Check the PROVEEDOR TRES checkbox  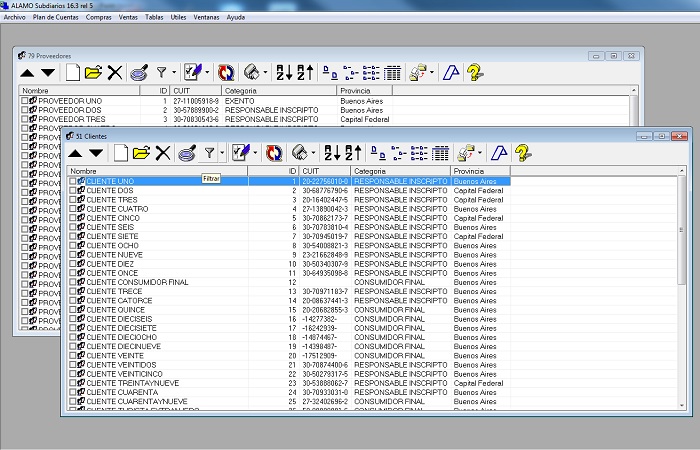[x=25, y=119]
